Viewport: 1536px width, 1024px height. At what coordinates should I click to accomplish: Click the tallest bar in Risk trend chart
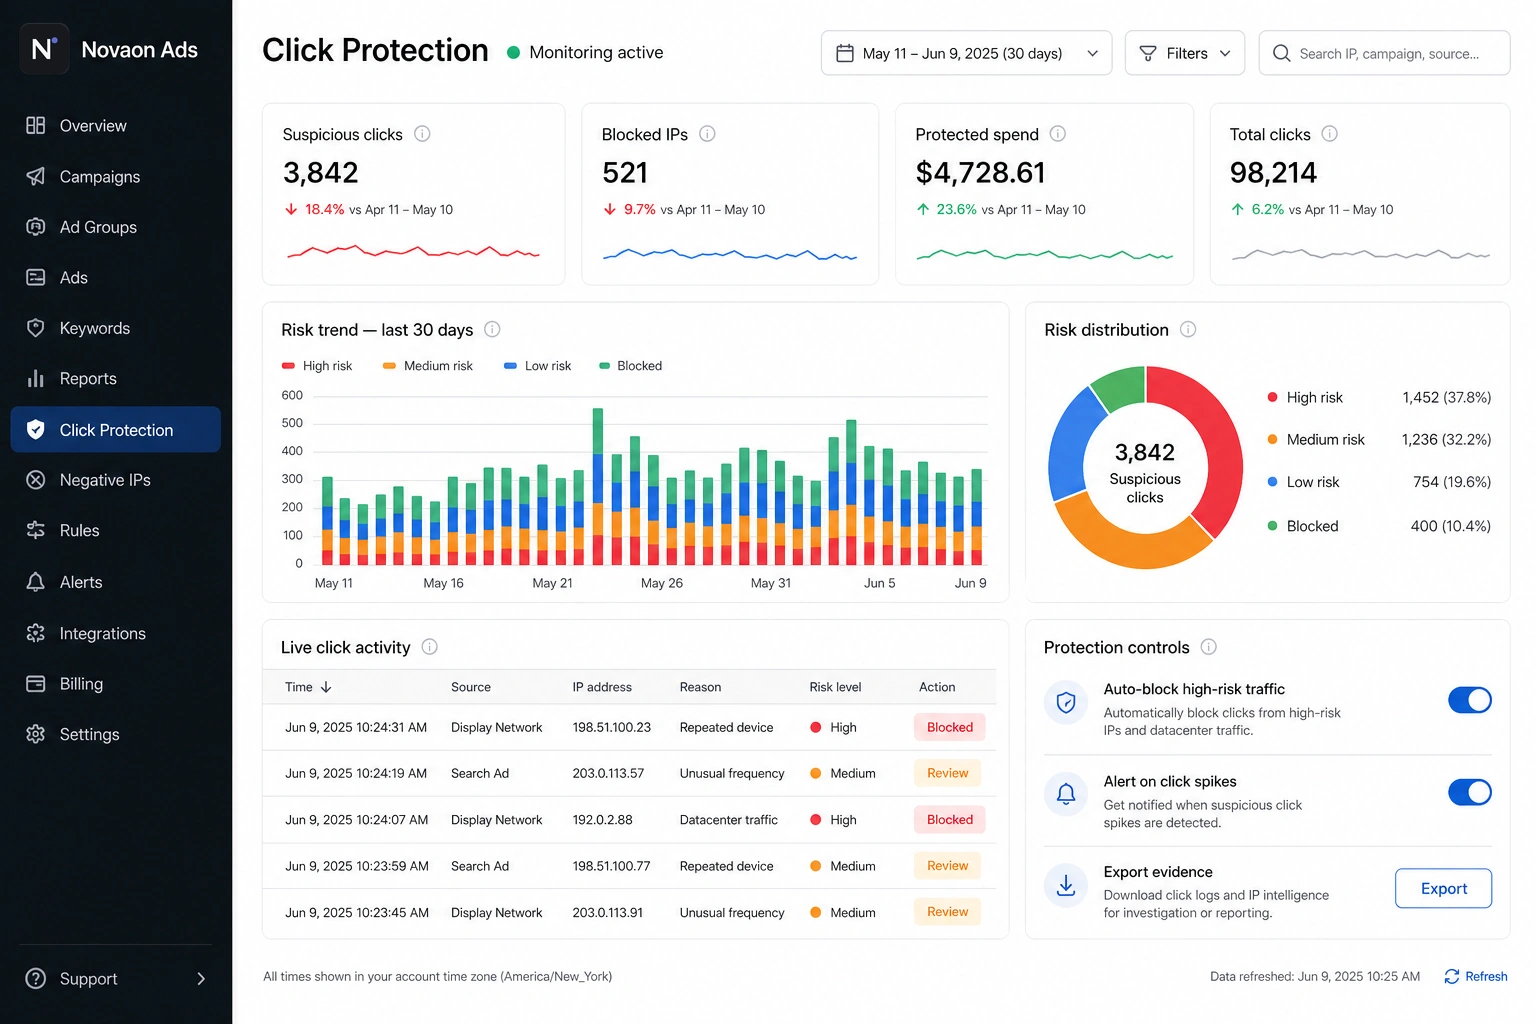tap(598, 487)
